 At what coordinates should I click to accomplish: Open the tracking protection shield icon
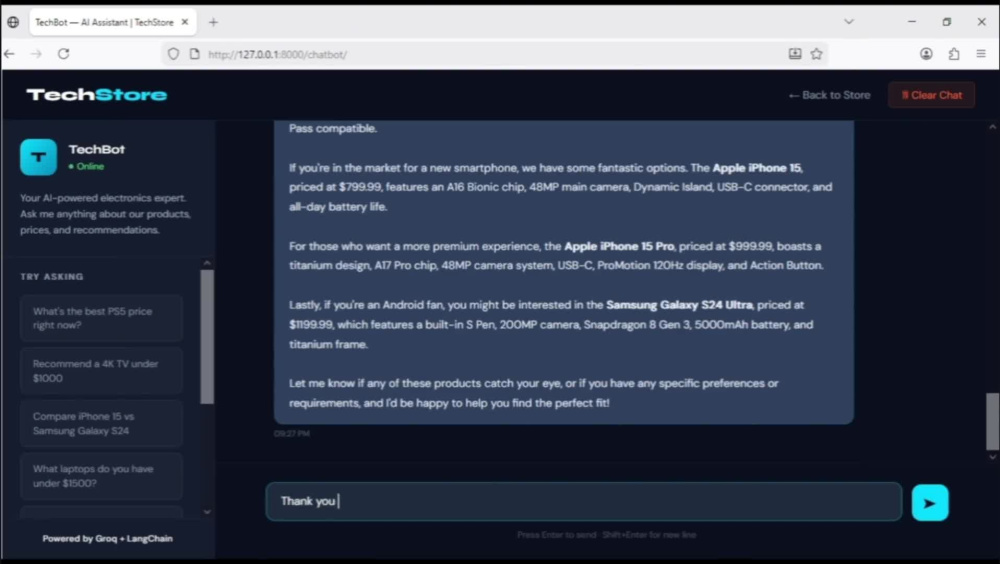pyautogui.click(x=173, y=54)
